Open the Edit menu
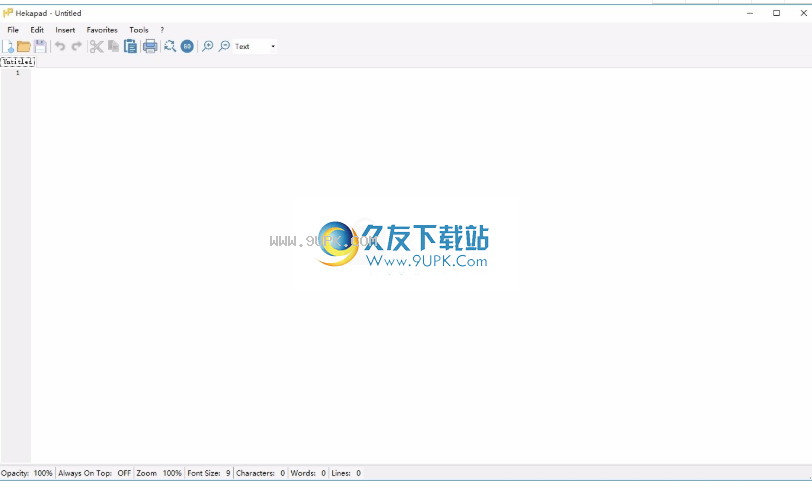The height and width of the screenshot is (488, 812). point(37,30)
